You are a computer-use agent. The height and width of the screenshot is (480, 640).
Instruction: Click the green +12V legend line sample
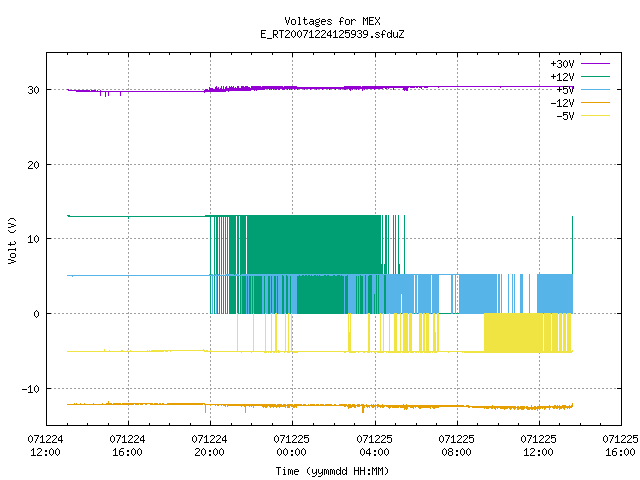coord(596,76)
